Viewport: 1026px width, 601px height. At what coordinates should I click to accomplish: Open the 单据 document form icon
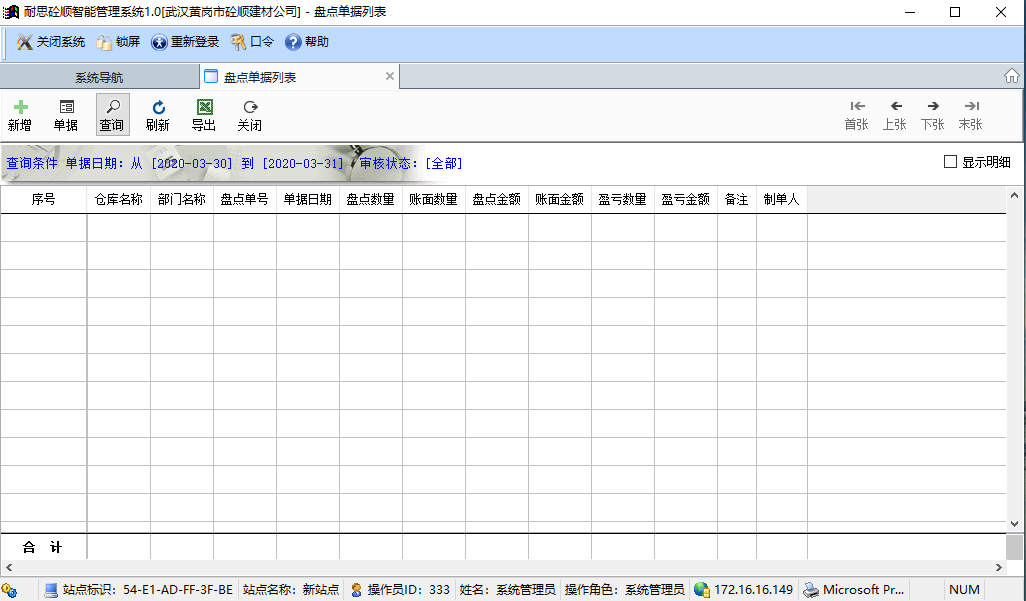click(66, 108)
